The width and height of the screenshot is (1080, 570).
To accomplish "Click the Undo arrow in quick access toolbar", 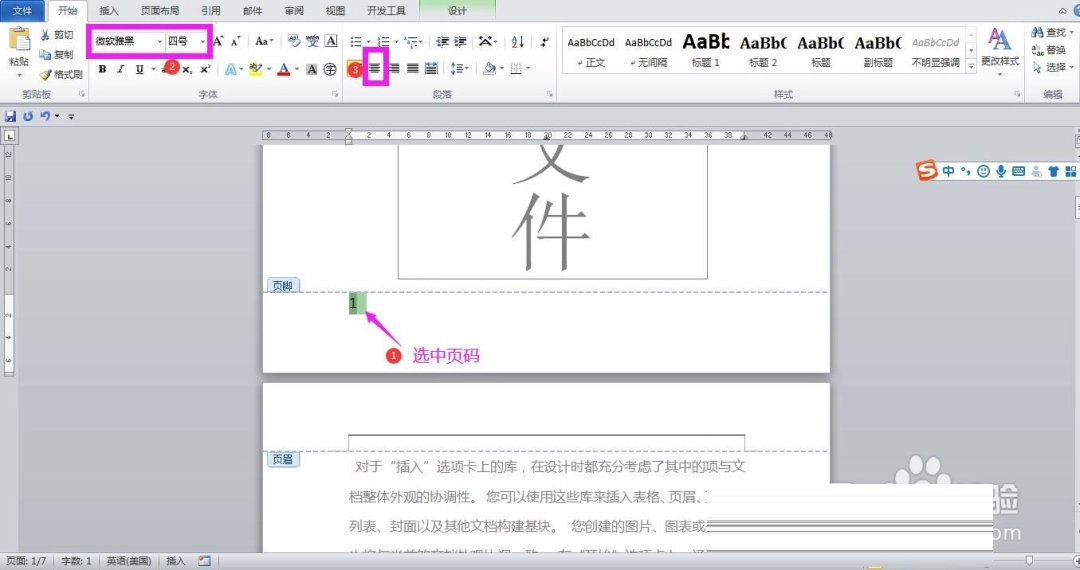I will click(45, 116).
